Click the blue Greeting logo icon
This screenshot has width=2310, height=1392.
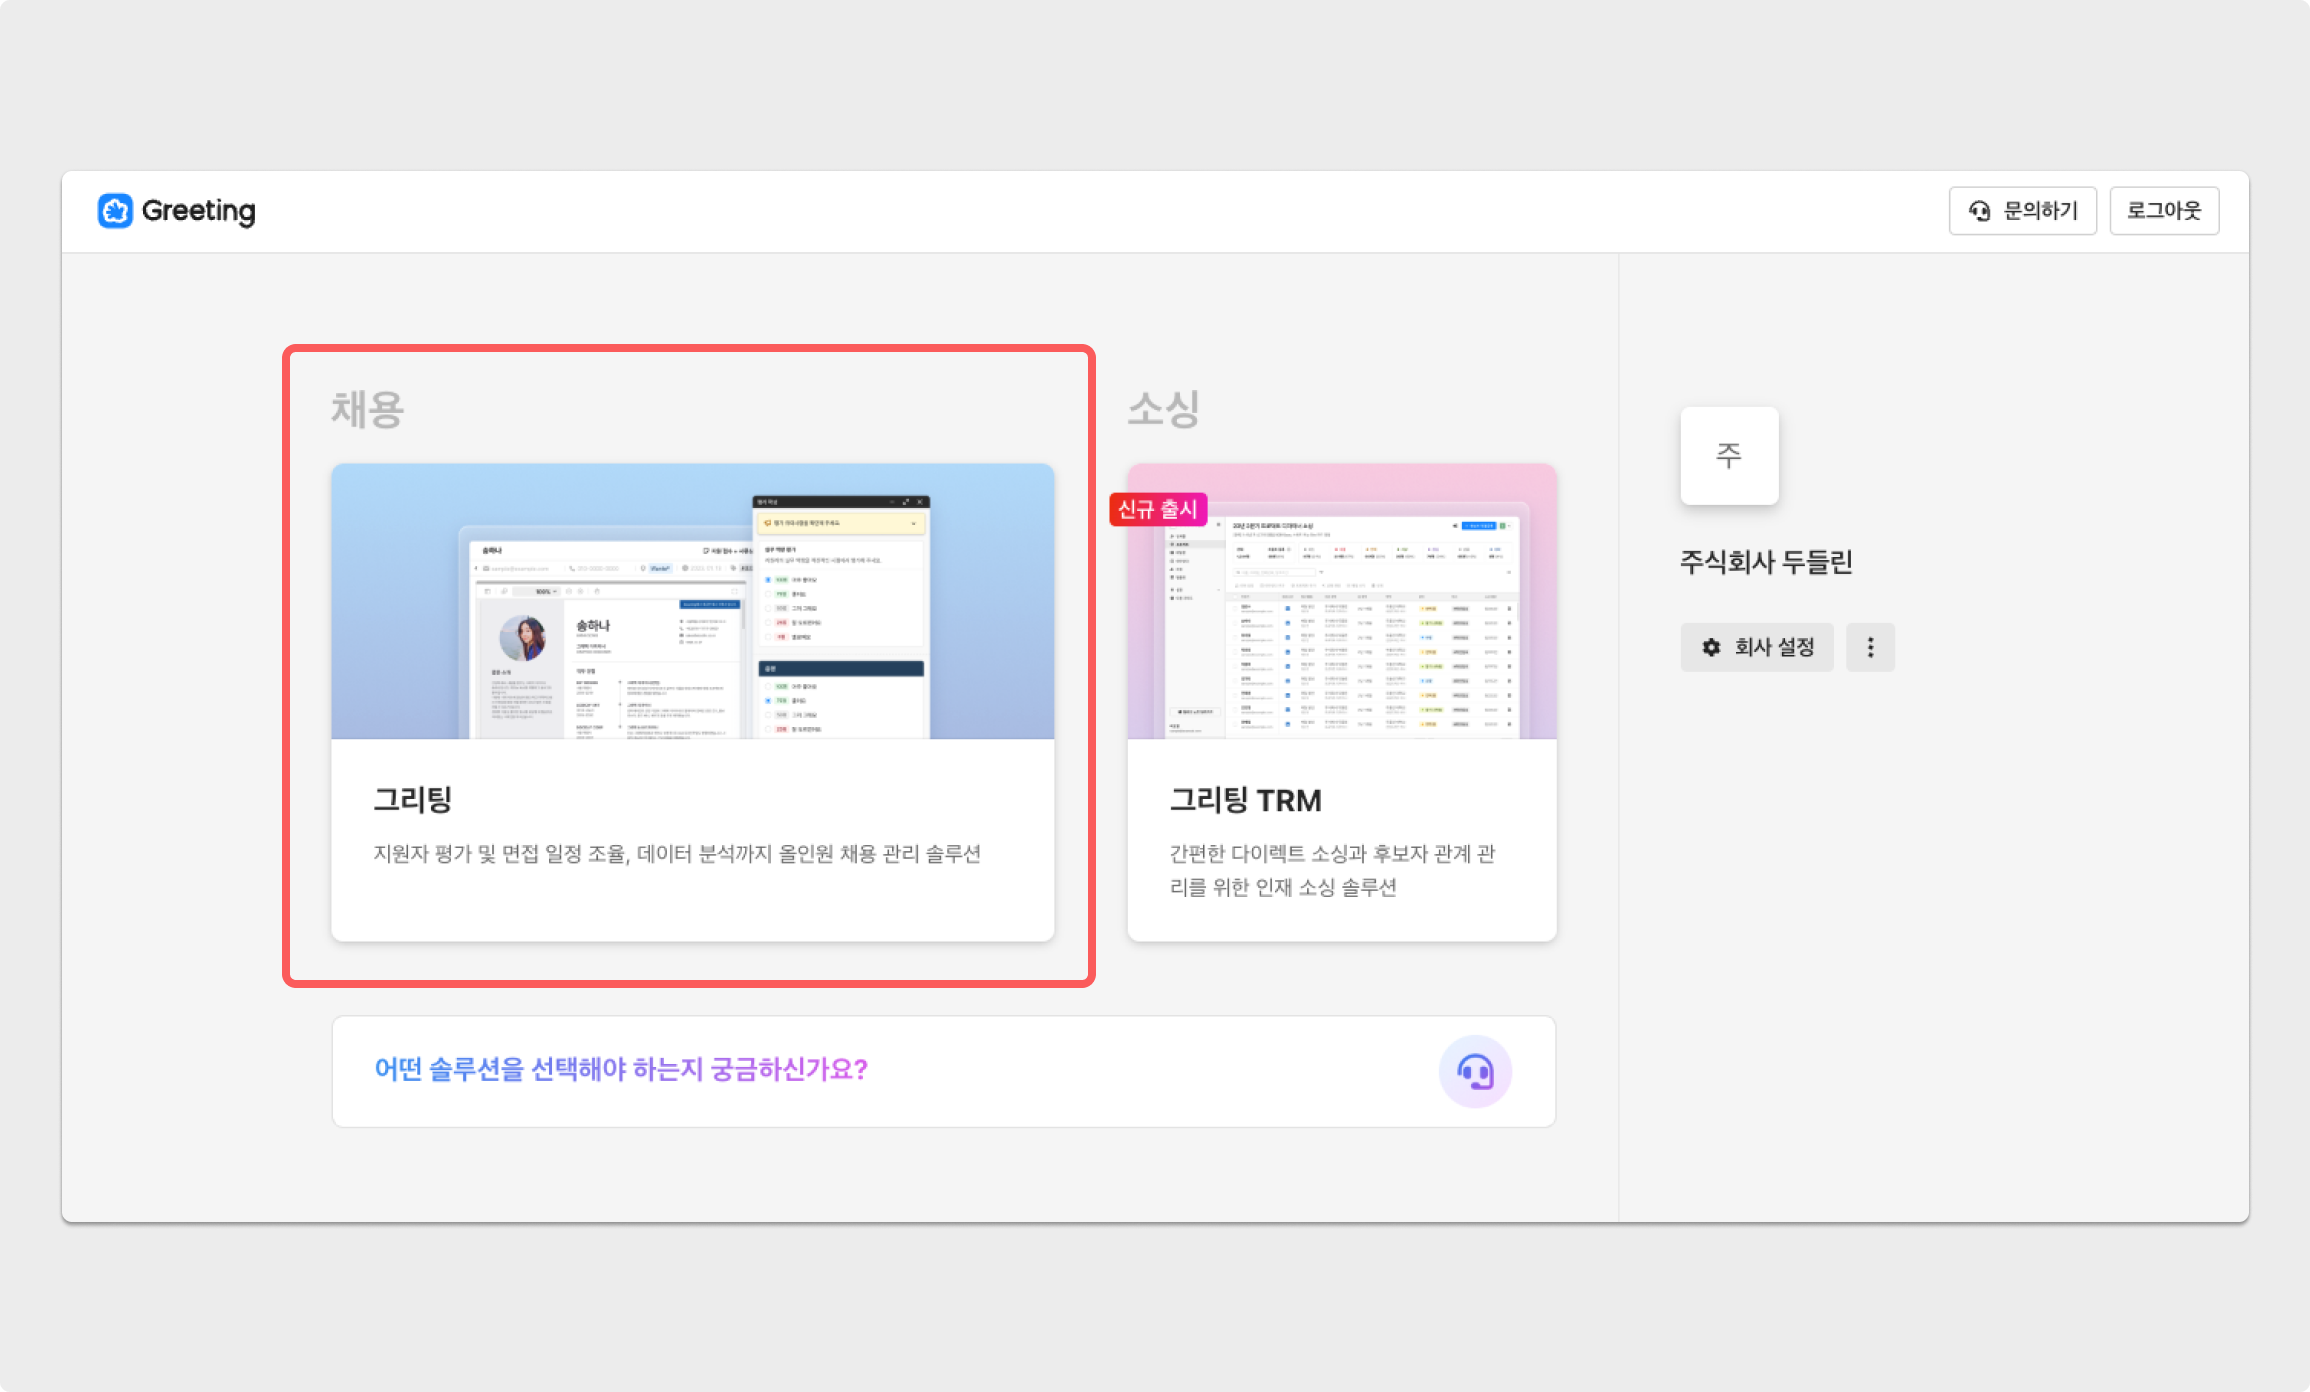pyautogui.click(x=115, y=211)
